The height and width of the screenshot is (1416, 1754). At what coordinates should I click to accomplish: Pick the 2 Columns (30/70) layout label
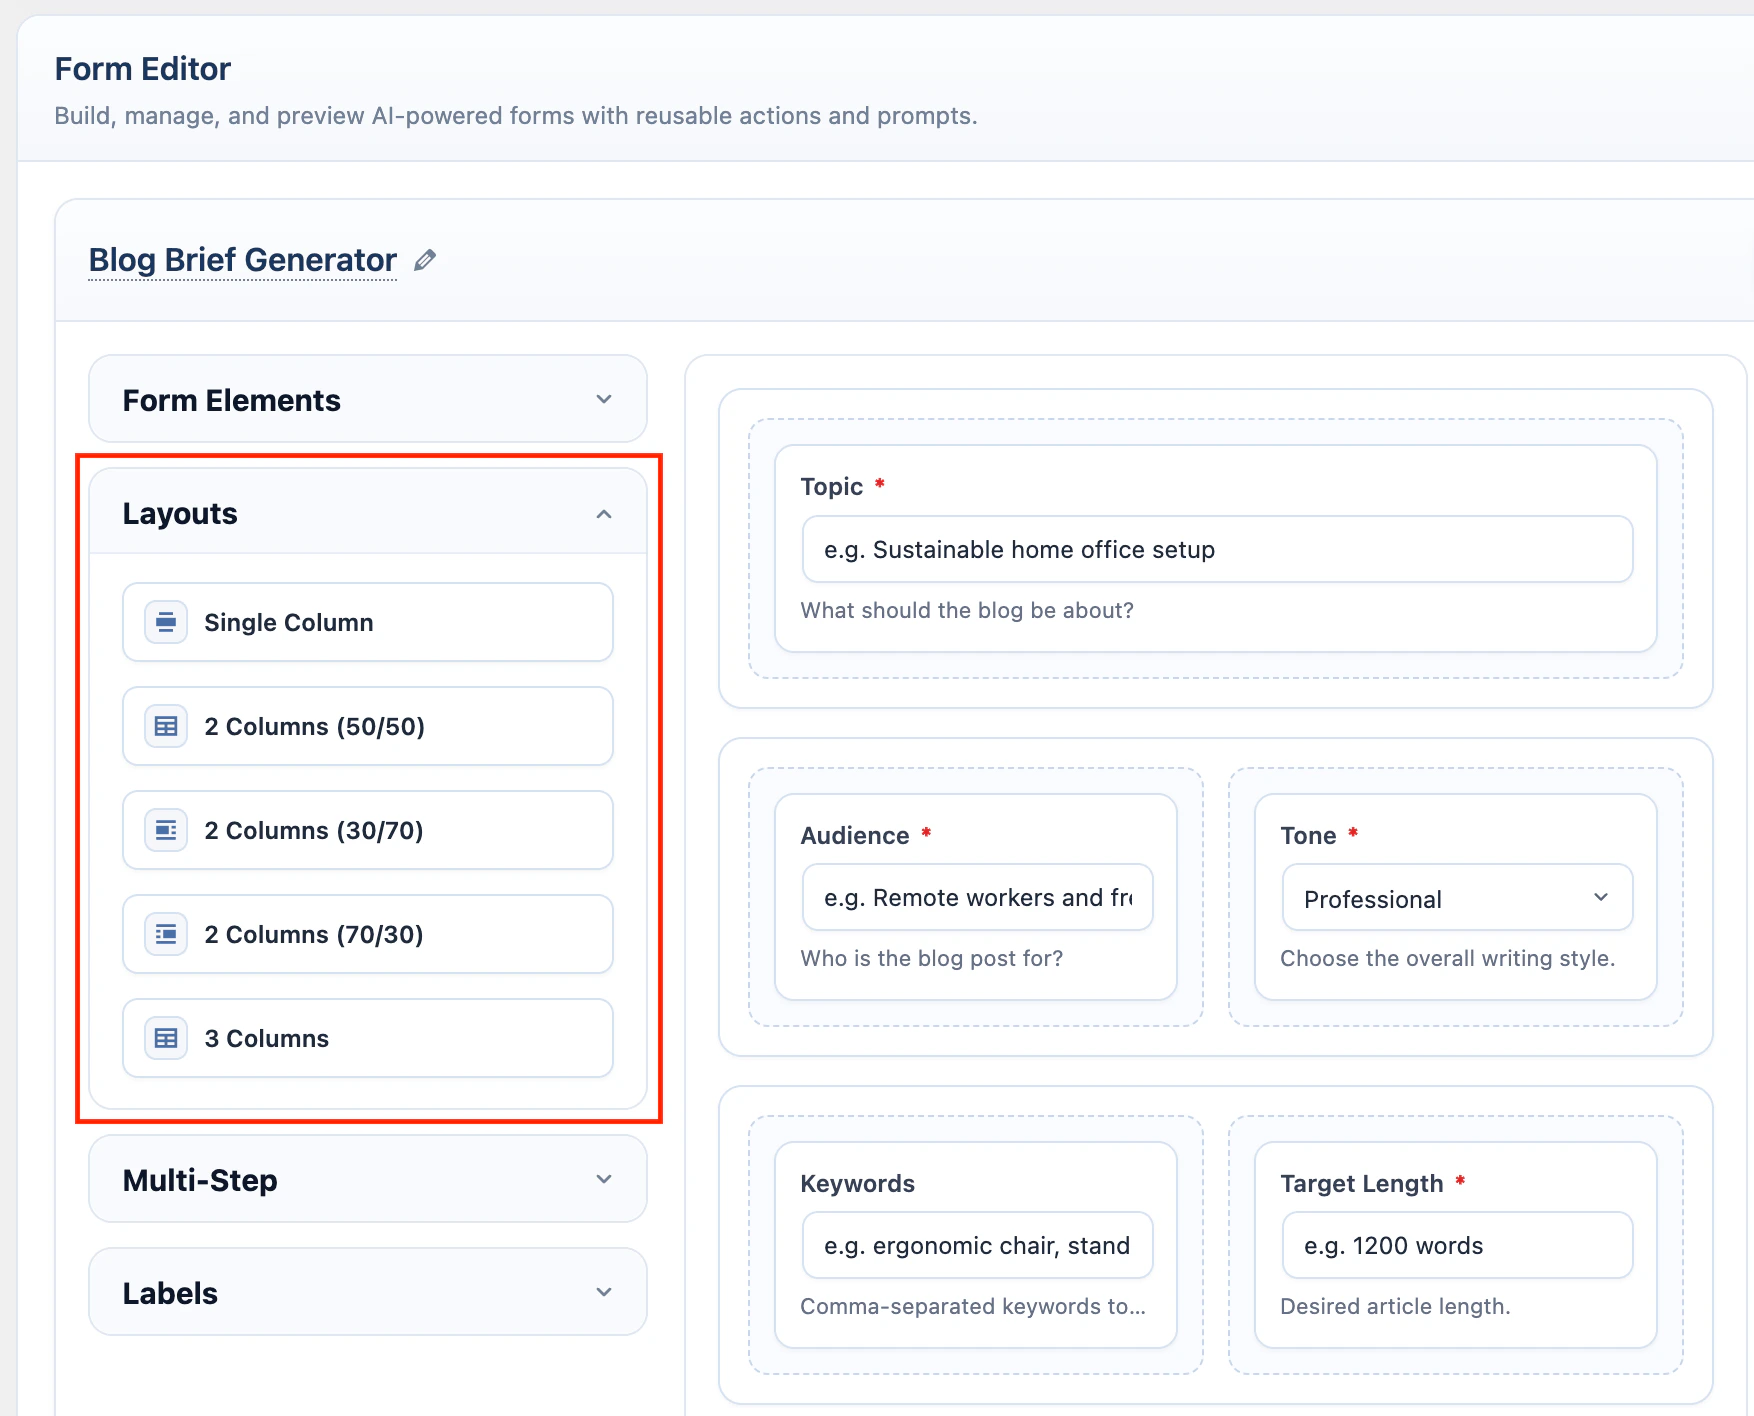(x=314, y=830)
